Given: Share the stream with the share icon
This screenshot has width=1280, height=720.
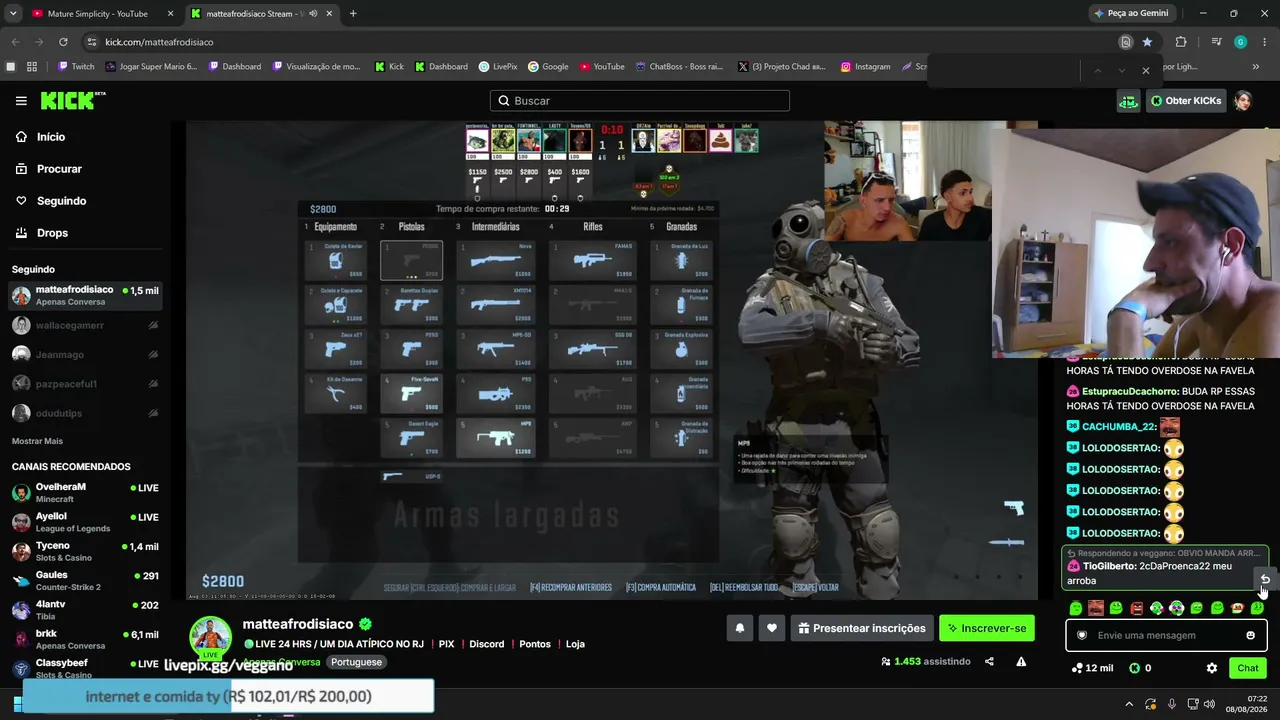Looking at the screenshot, I should (x=989, y=661).
